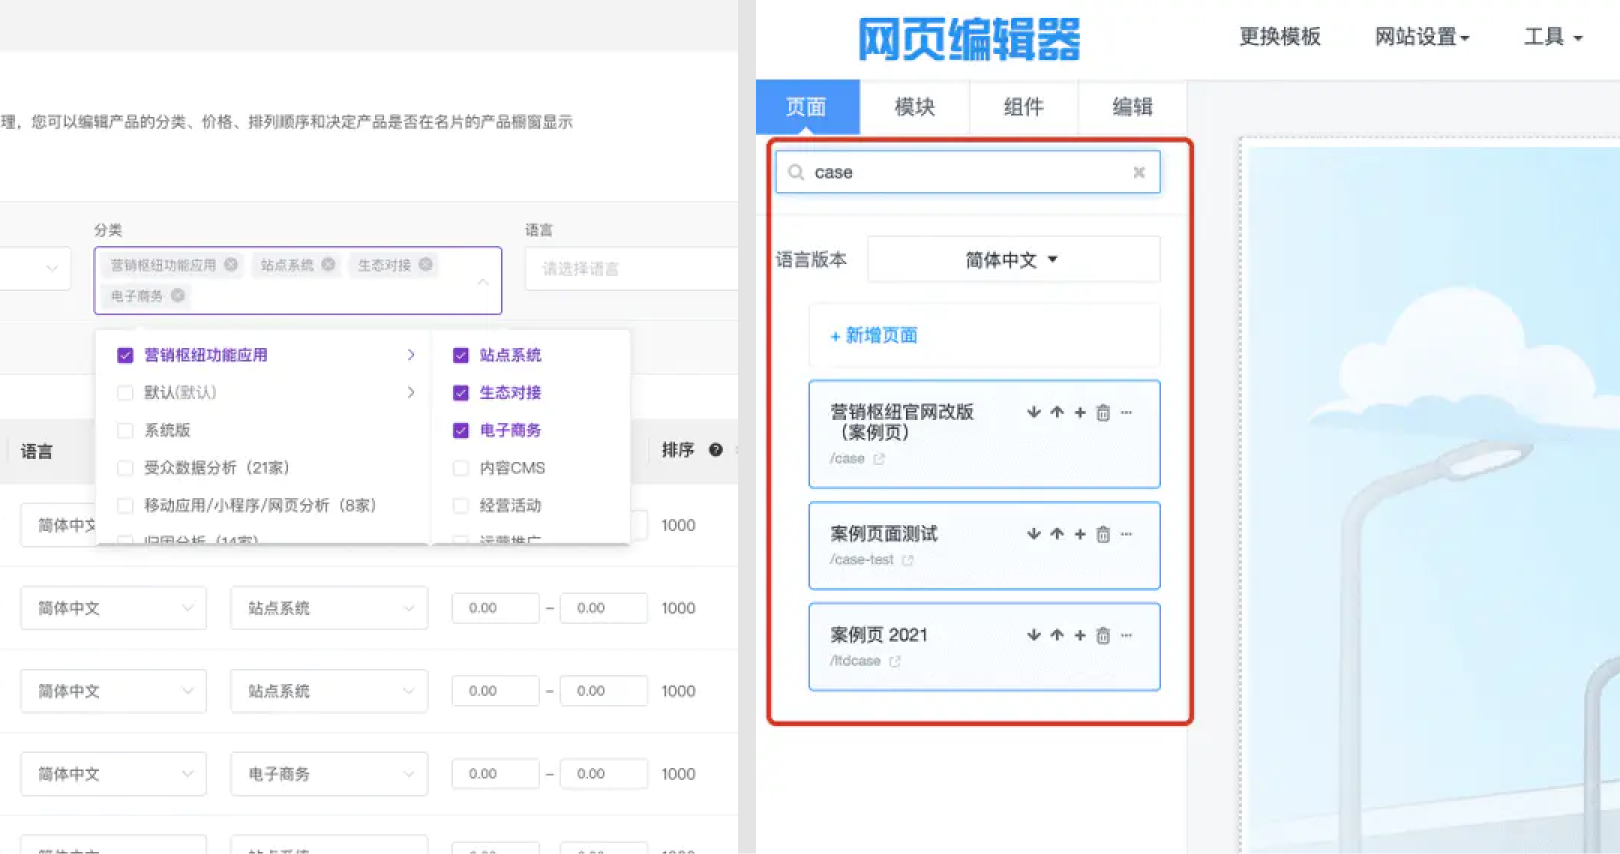Check the 受众数据分析 (21家) checkbox

coord(125,467)
